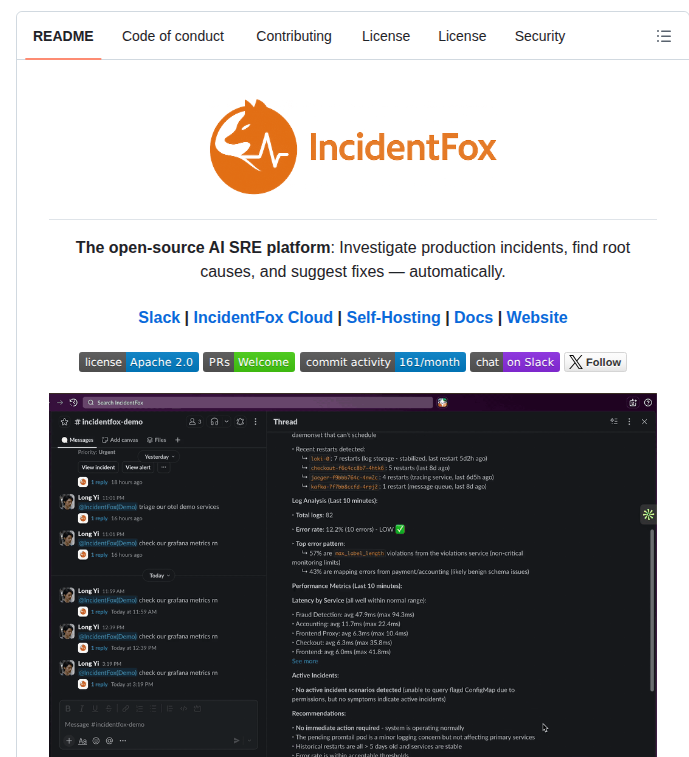Open the Slack link

click(x=159, y=317)
